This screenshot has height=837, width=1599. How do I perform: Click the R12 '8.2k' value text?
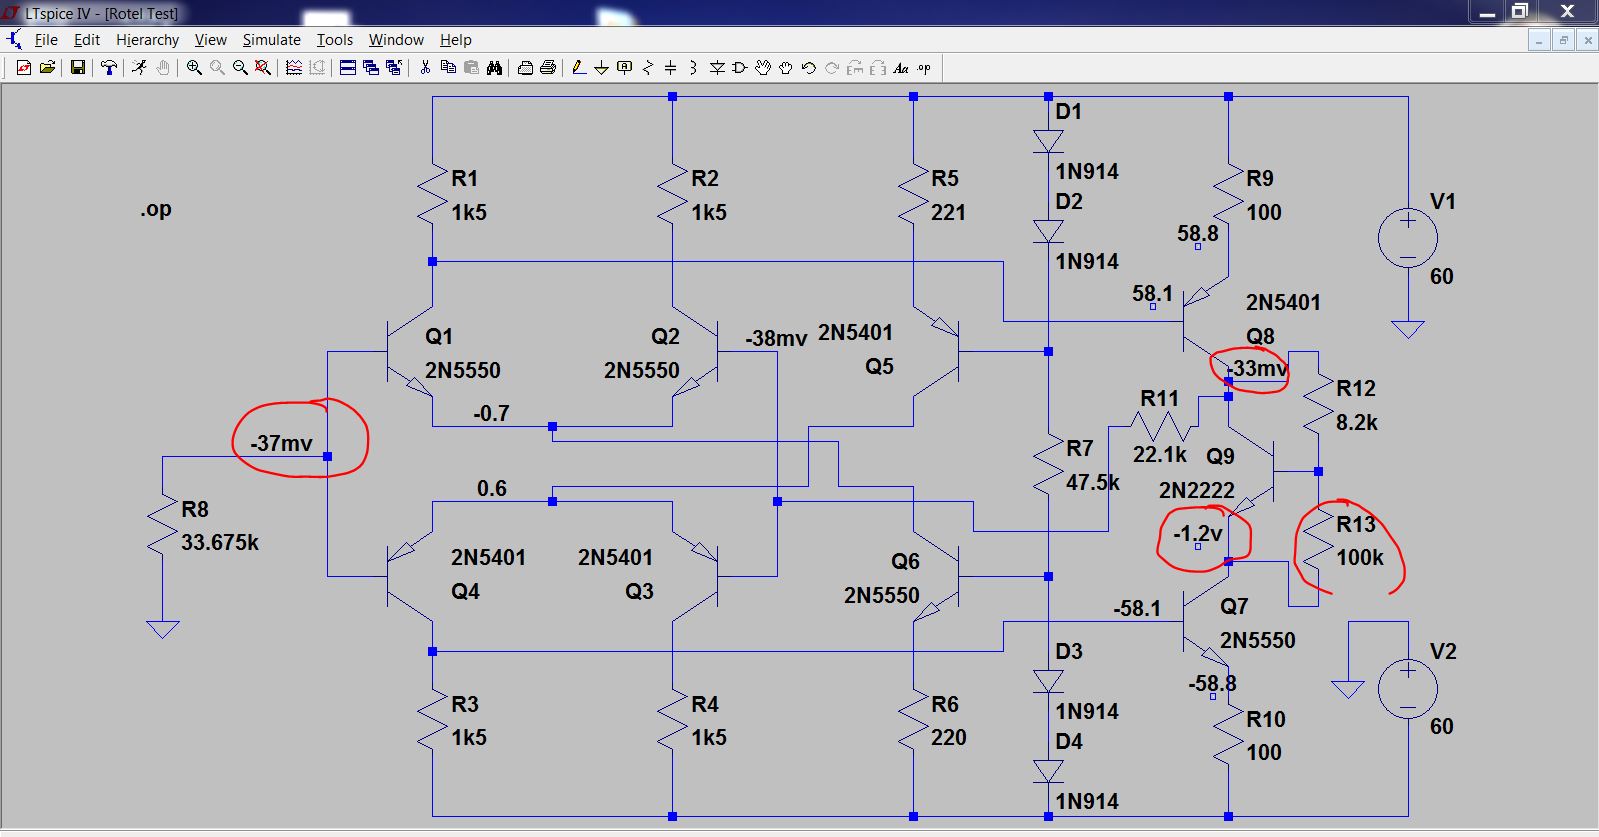click(x=1356, y=422)
